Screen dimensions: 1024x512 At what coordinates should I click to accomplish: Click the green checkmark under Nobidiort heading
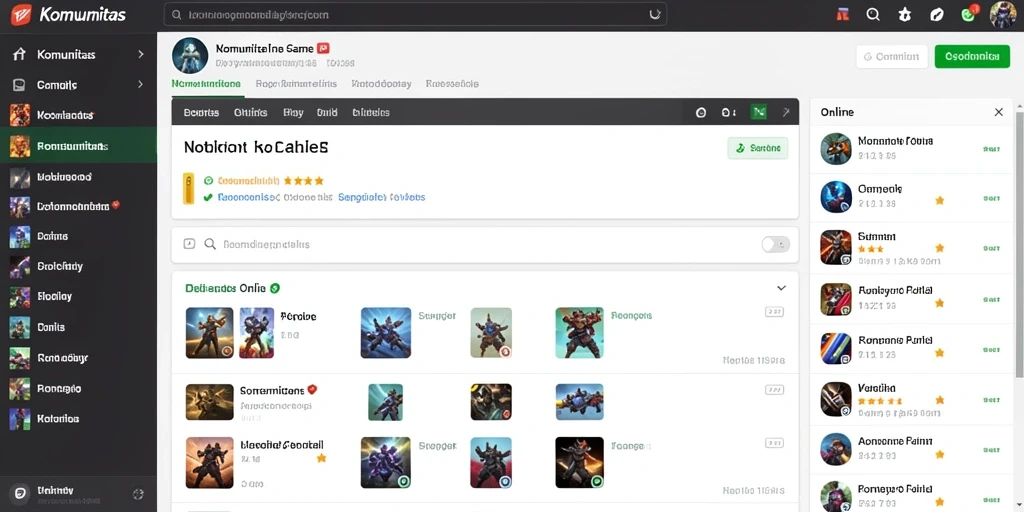click(208, 197)
